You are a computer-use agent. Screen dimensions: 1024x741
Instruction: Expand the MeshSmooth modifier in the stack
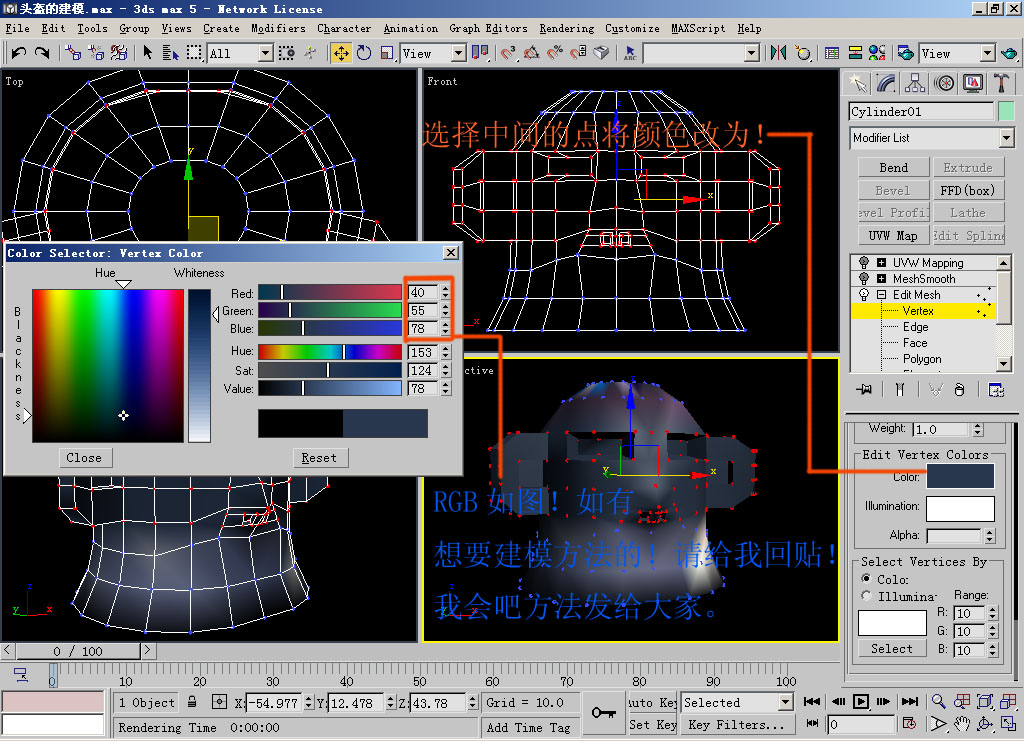click(882, 279)
